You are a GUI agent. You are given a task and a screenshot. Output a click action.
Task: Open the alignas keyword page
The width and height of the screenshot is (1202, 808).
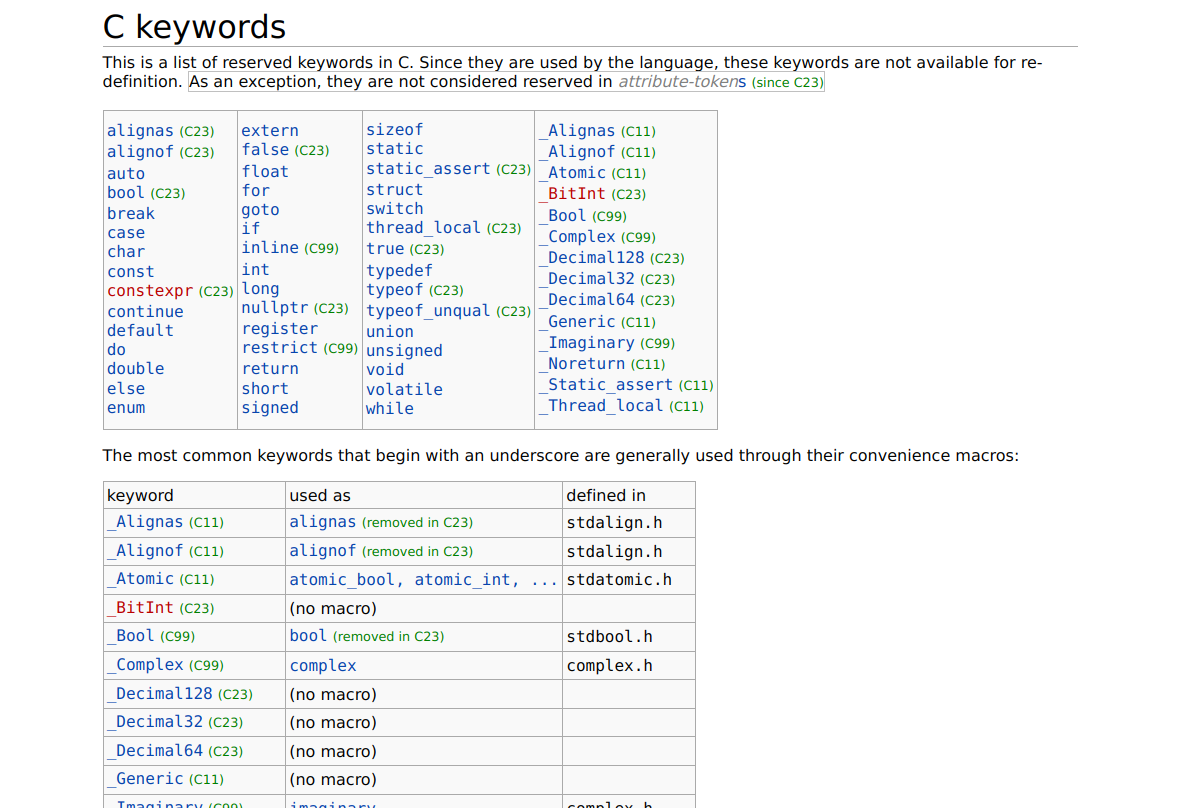coord(140,130)
